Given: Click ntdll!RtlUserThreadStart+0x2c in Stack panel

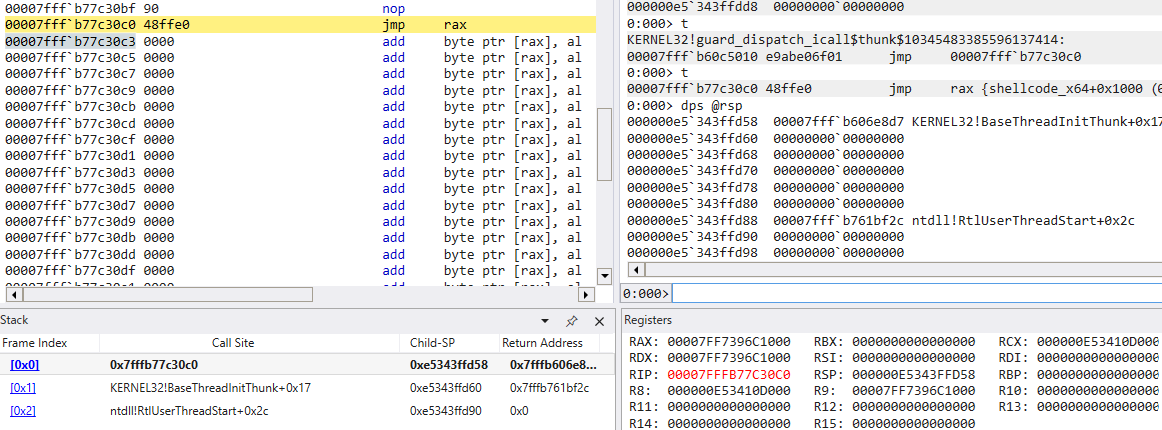Looking at the screenshot, I should coord(190,411).
